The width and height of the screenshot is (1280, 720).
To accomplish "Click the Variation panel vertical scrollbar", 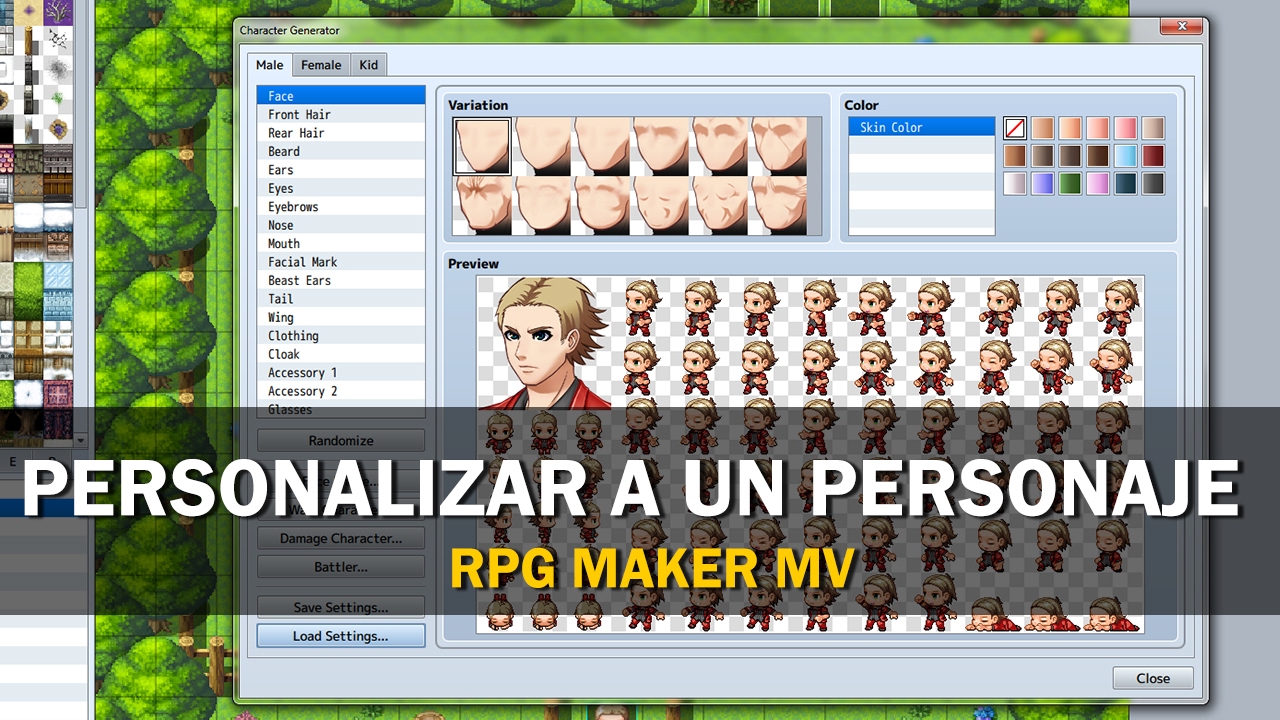I will [814, 176].
